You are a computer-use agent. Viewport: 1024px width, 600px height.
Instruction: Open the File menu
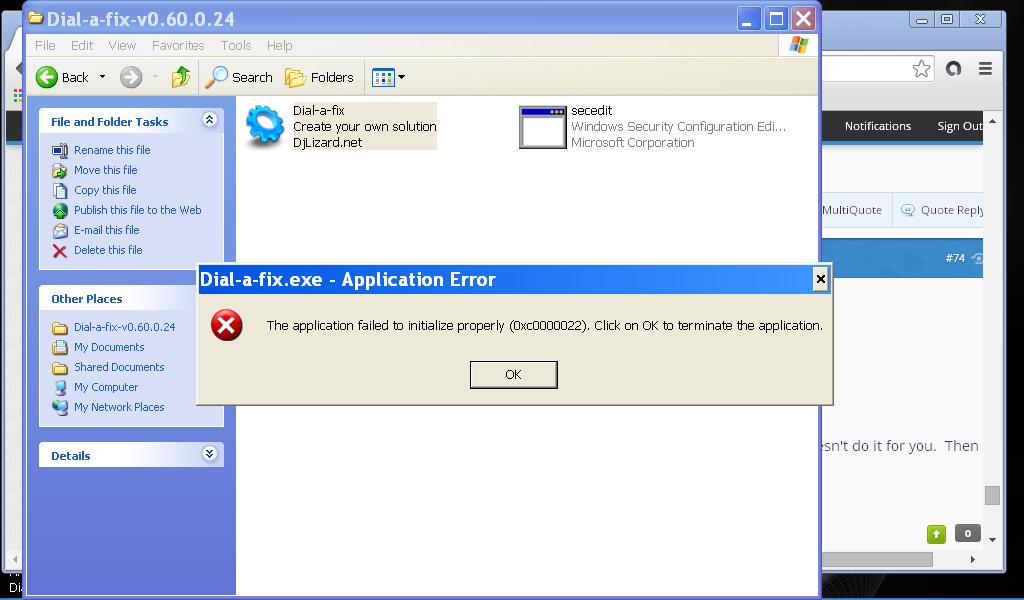[45, 46]
